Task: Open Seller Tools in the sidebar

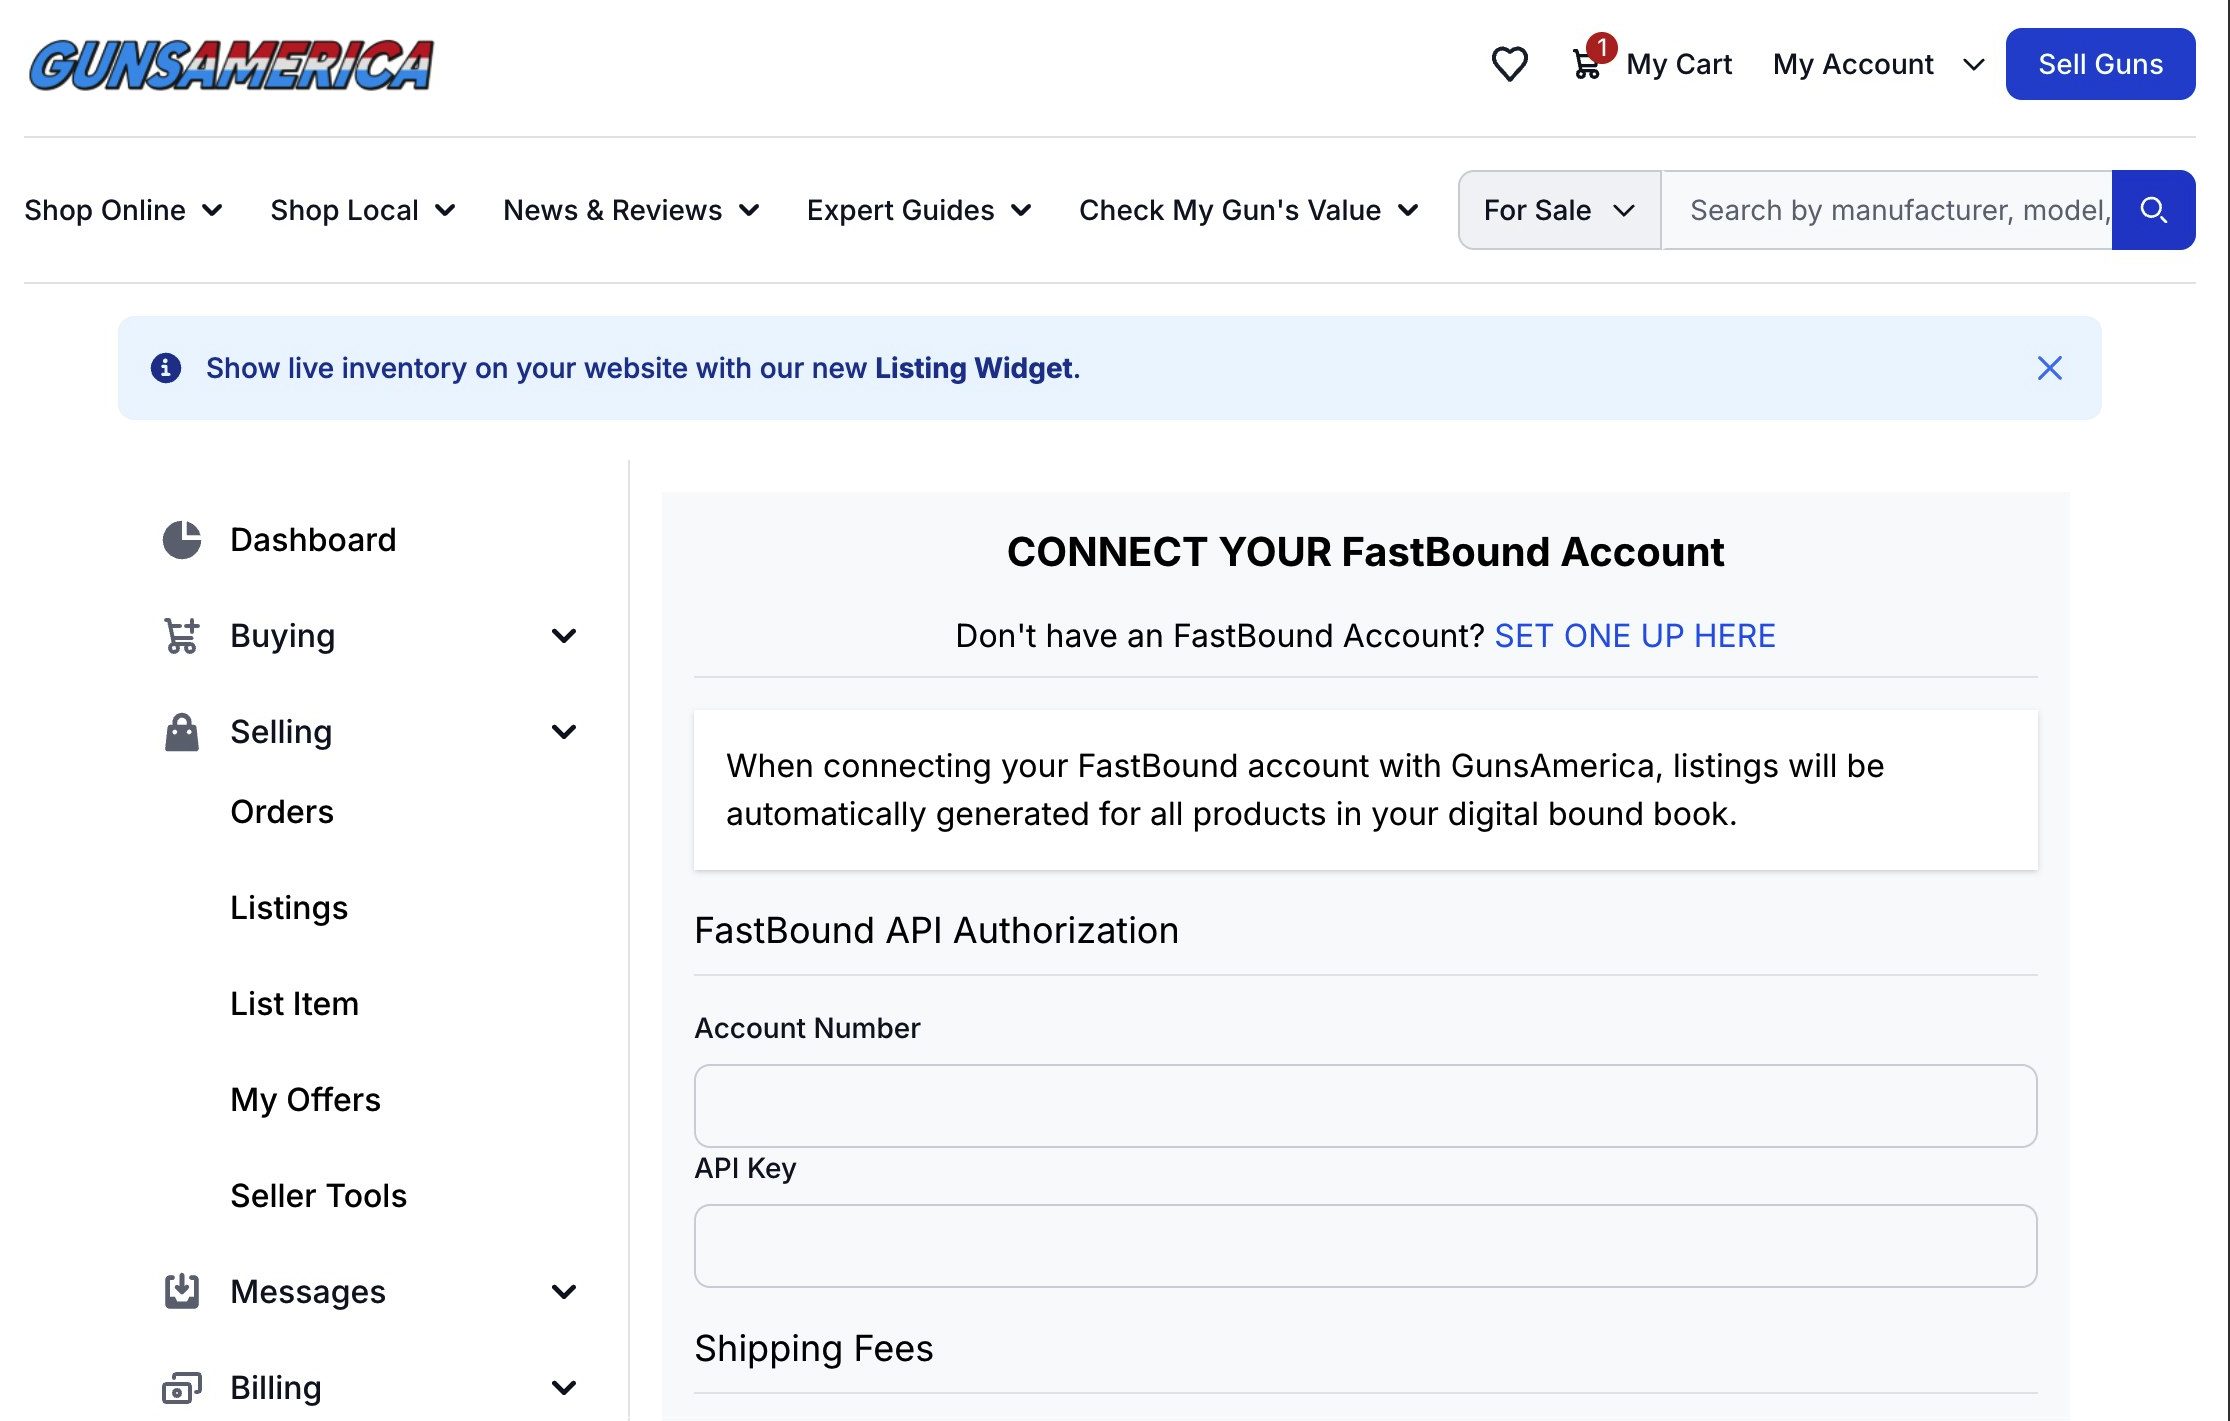Action: [318, 1196]
